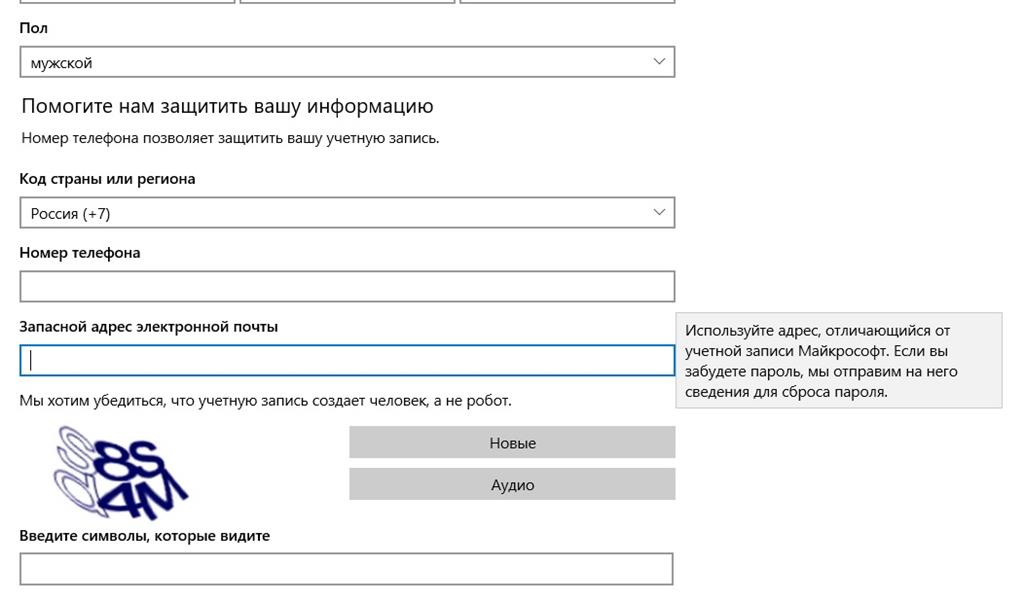Viewport: 1024px width, 603px height.
Task: Click the label Код страны или региона
Action: (107, 179)
